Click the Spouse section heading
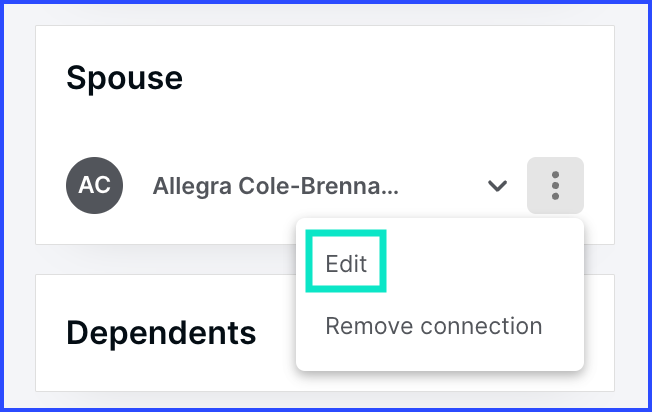Image resolution: width=652 pixels, height=412 pixels. pyautogui.click(x=124, y=78)
